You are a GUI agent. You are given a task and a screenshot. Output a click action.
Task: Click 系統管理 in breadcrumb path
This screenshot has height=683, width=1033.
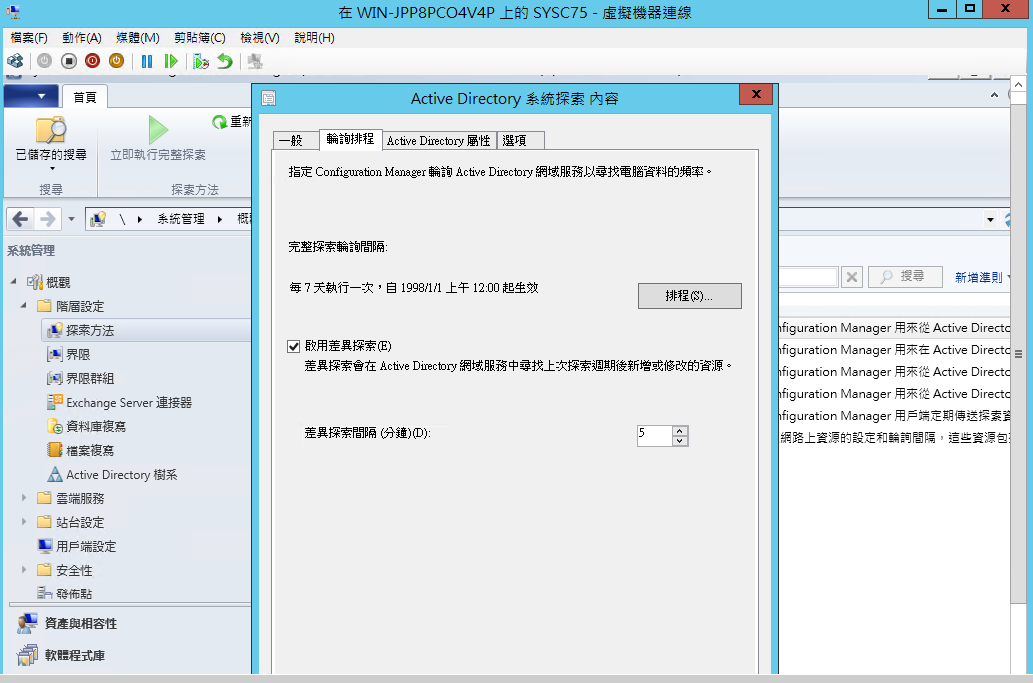pyautogui.click(x=181, y=219)
